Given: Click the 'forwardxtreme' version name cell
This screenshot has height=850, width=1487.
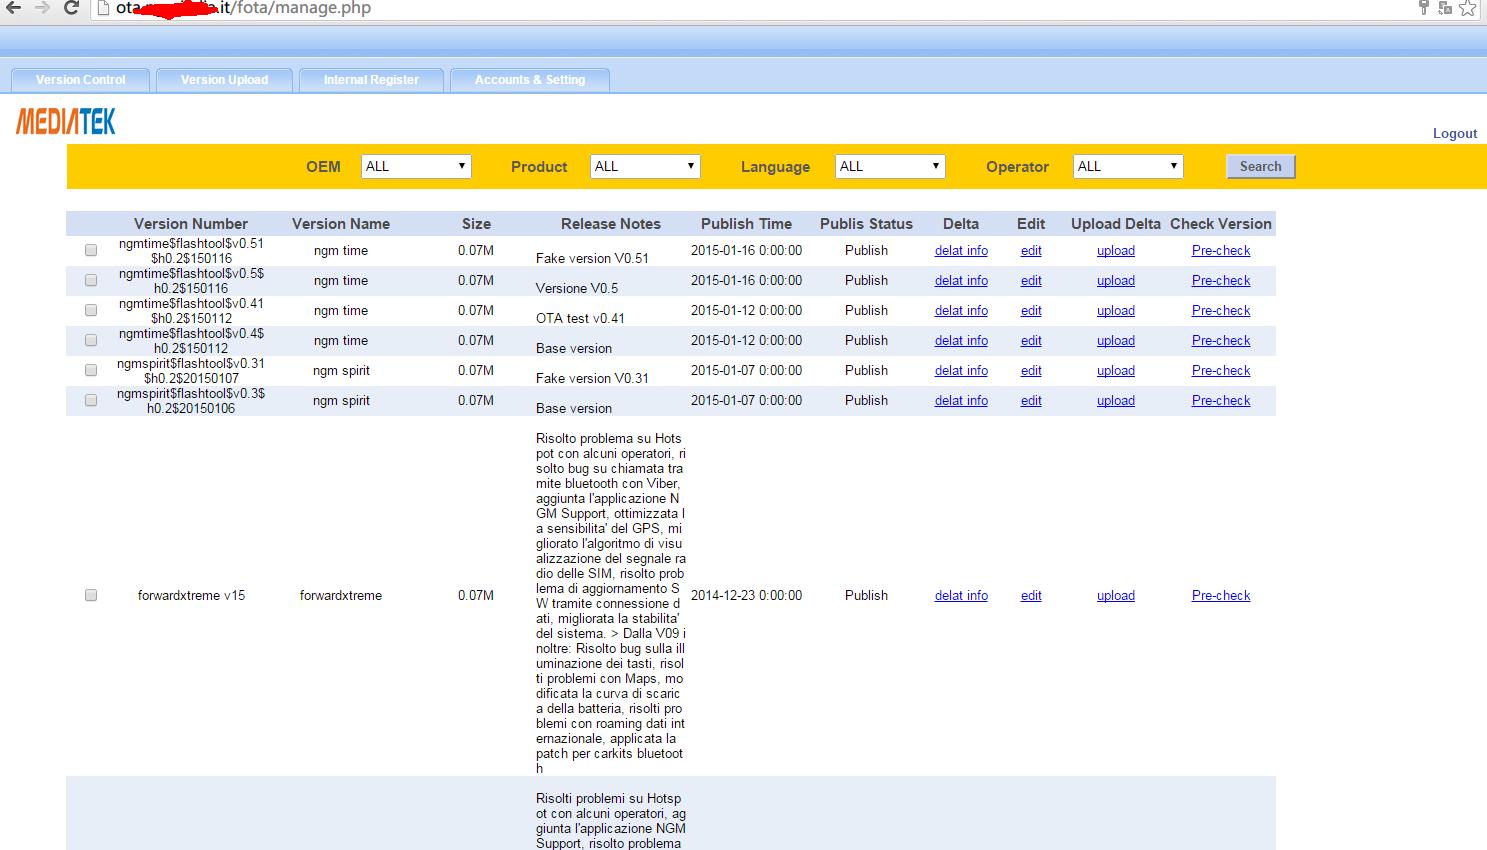Looking at the screenshot, I should [341, 595].
